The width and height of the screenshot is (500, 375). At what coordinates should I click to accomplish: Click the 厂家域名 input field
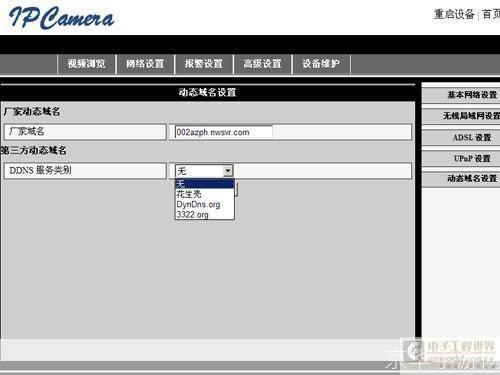click(224, 132)
